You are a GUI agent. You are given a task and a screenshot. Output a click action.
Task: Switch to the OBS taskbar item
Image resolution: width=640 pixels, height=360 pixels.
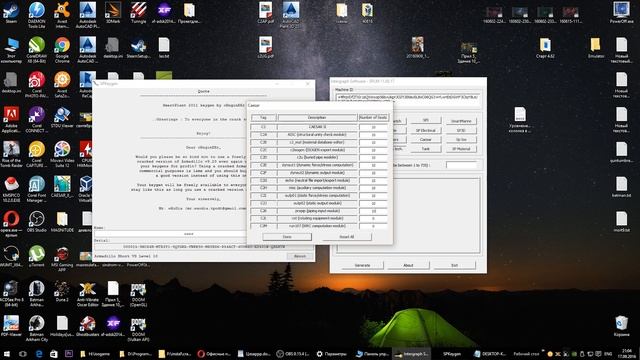tap(293, 354)
